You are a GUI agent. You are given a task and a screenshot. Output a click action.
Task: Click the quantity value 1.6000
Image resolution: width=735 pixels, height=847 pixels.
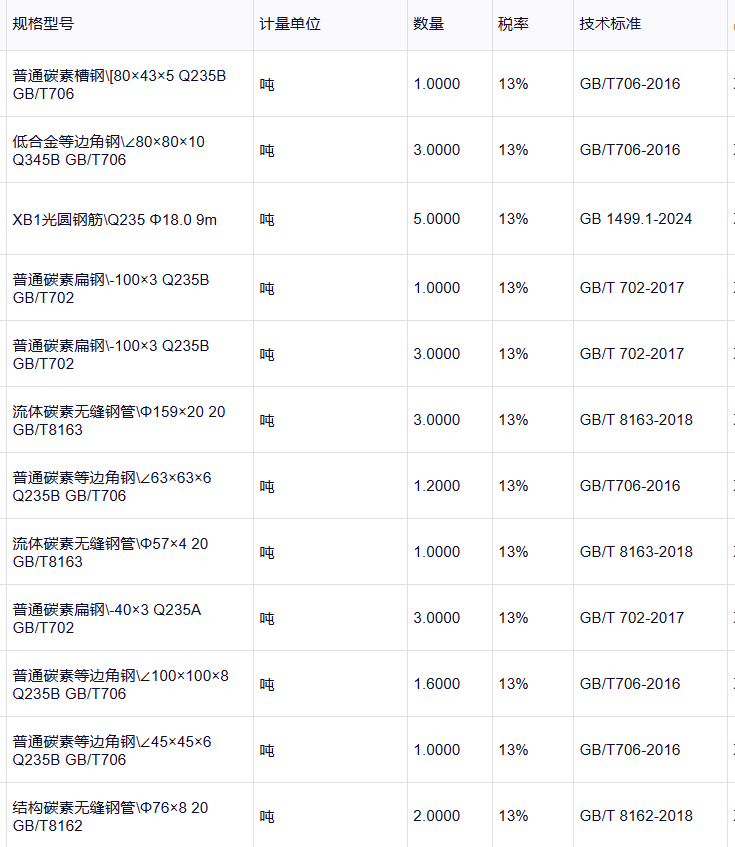pyautogui.click(x=437, y=684)
